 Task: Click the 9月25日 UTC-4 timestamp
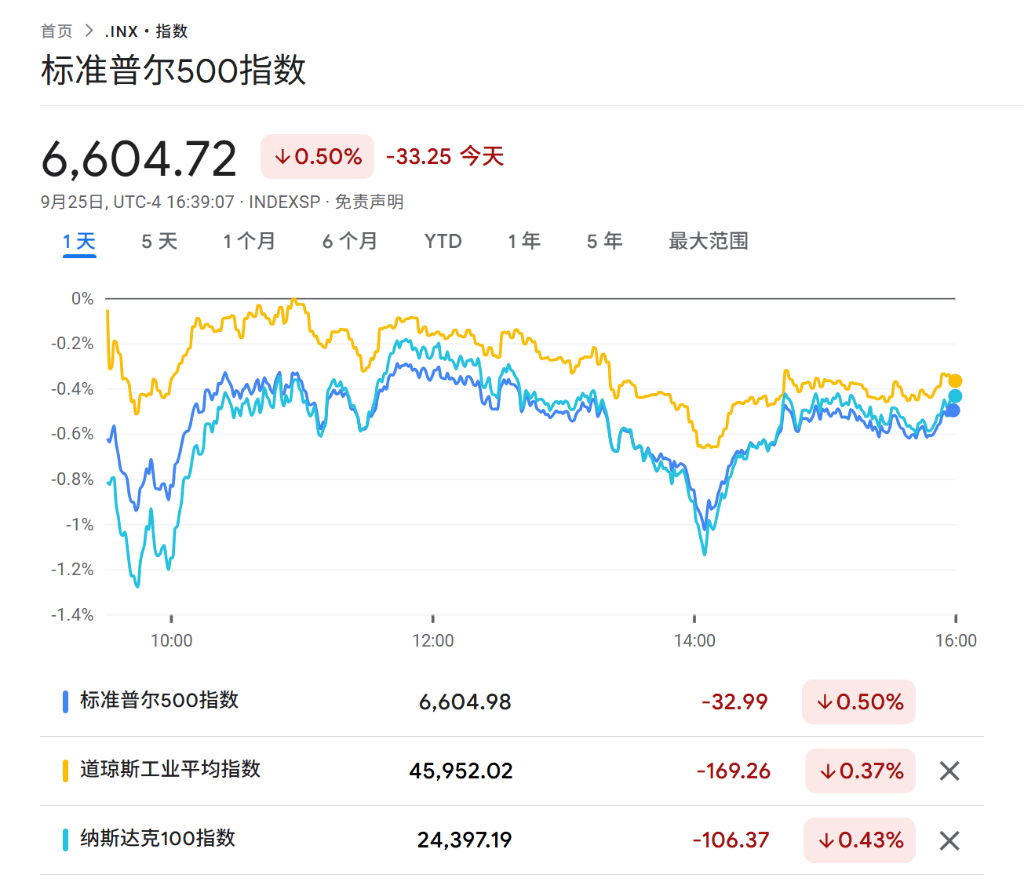tap(137, 202)
